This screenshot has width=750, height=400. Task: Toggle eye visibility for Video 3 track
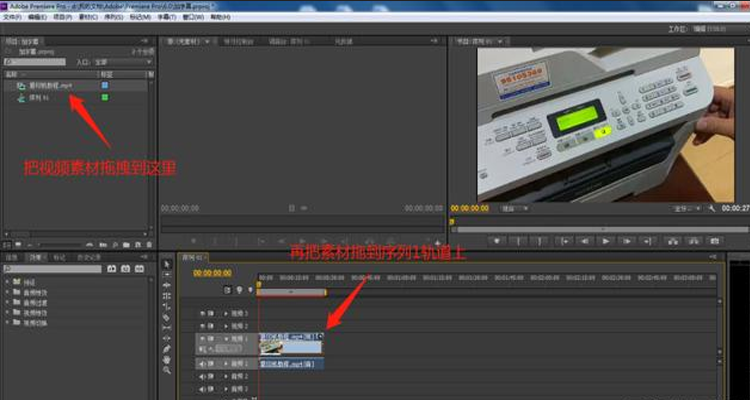coord(202,313)
